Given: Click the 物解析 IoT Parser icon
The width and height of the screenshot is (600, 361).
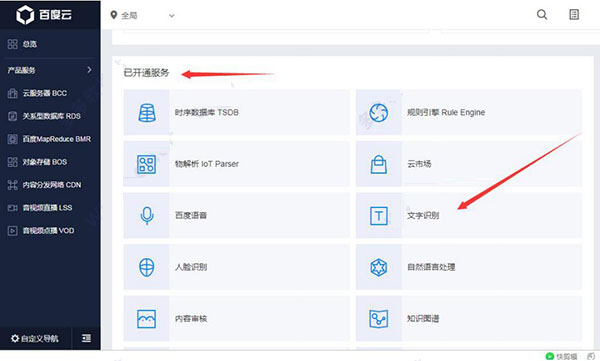Looking at the screenshot, I should click(147, 164).
